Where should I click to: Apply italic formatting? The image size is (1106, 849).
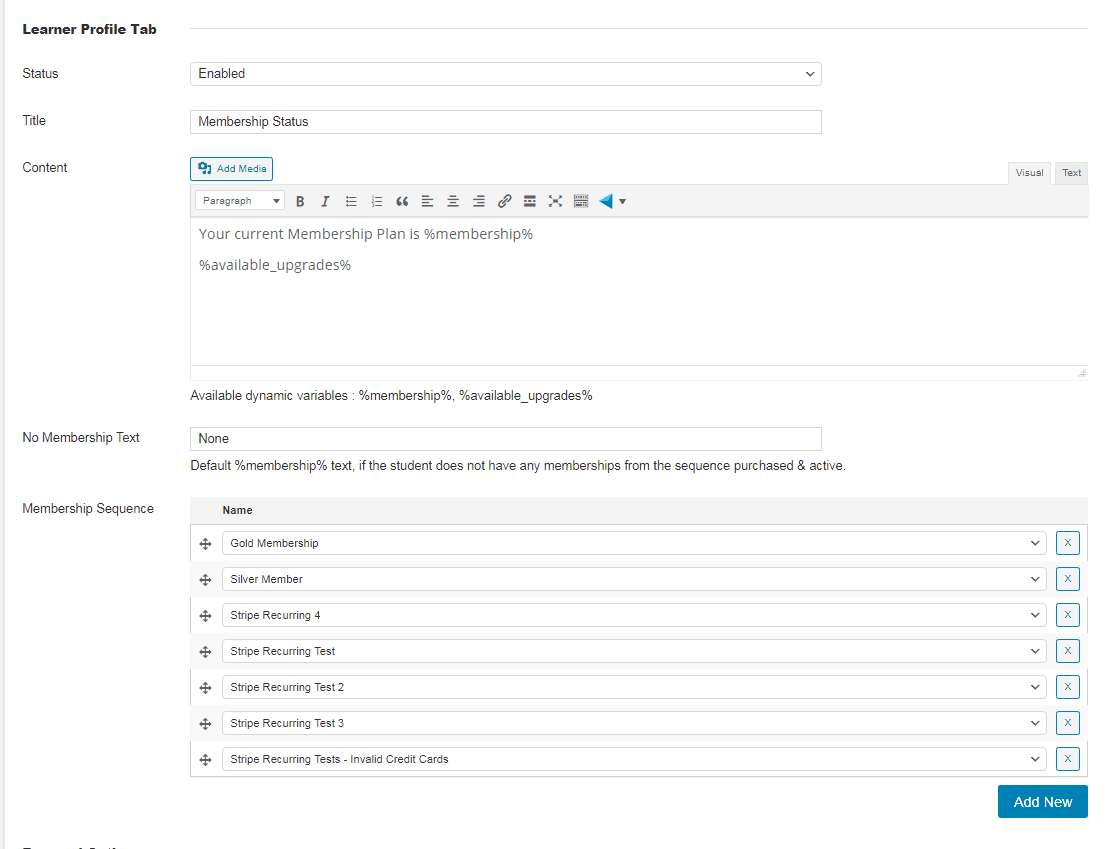(325, 201)
